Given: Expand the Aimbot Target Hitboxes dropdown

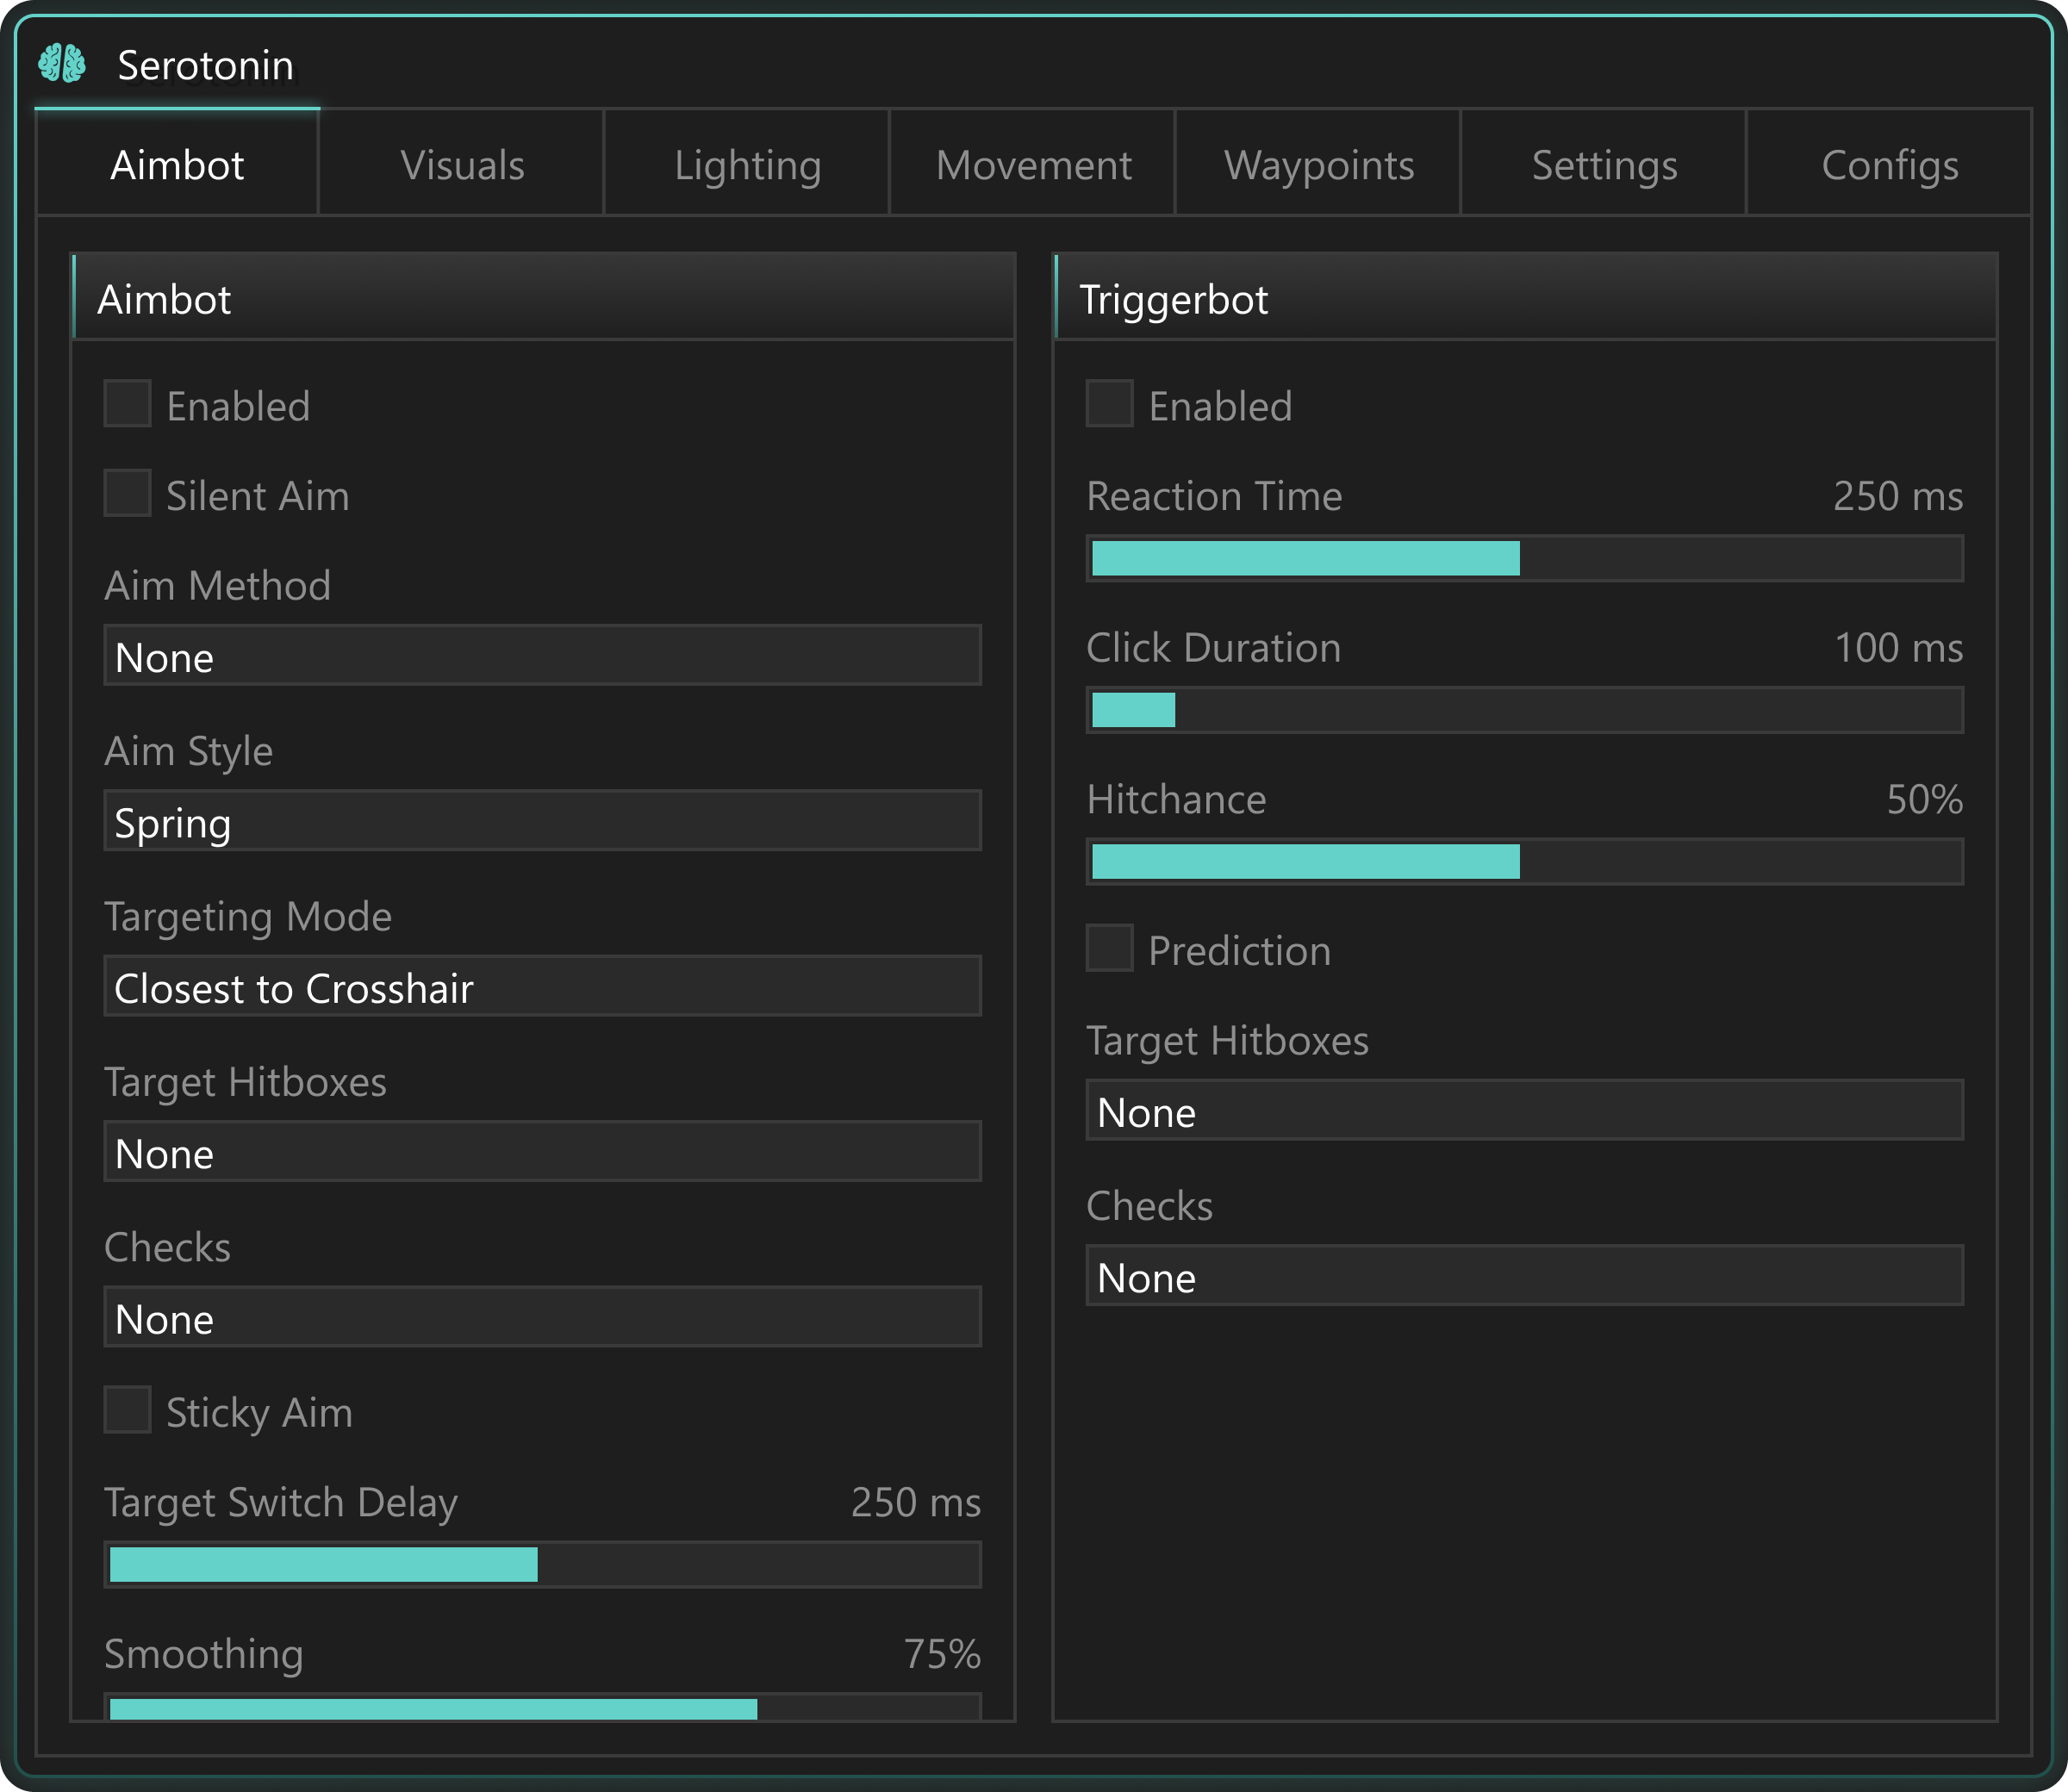Looking at the screenshot, I should pos(543,1152).
